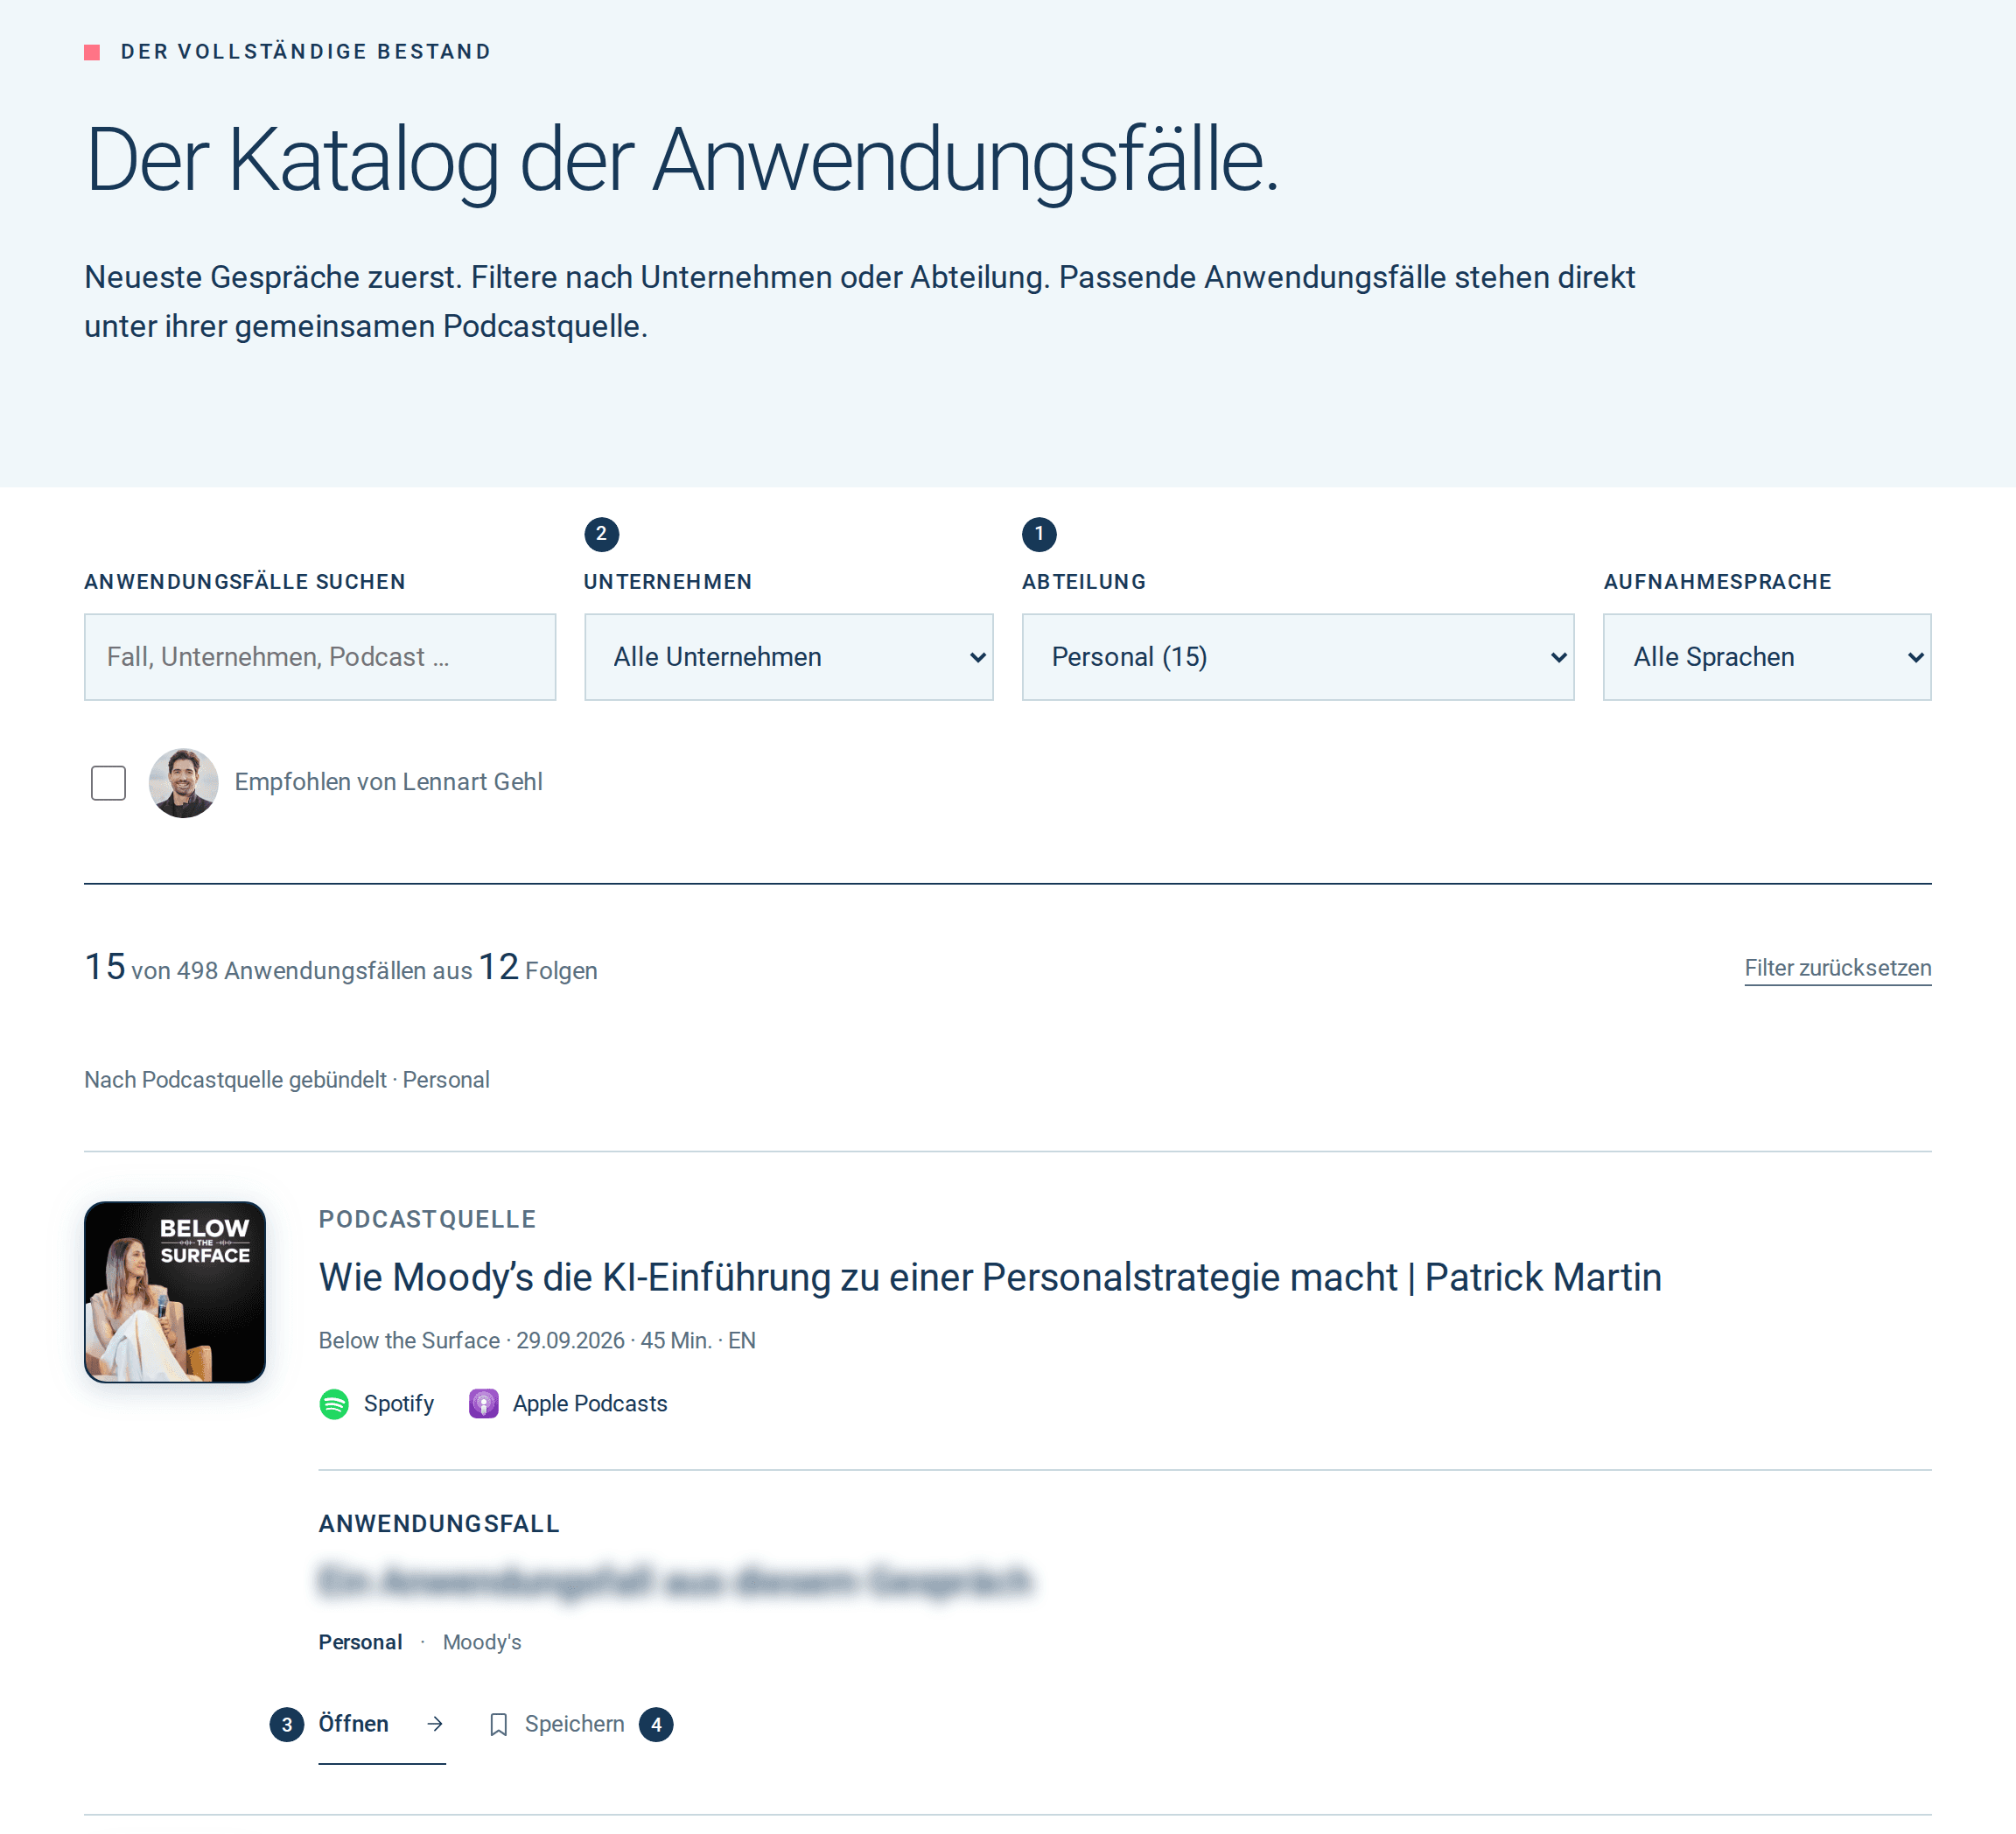Enable the 'Empfohlen von Lennart Gehl' checkbox
This screenshot has height=1834, width=2016.
(x=108, y=783)
